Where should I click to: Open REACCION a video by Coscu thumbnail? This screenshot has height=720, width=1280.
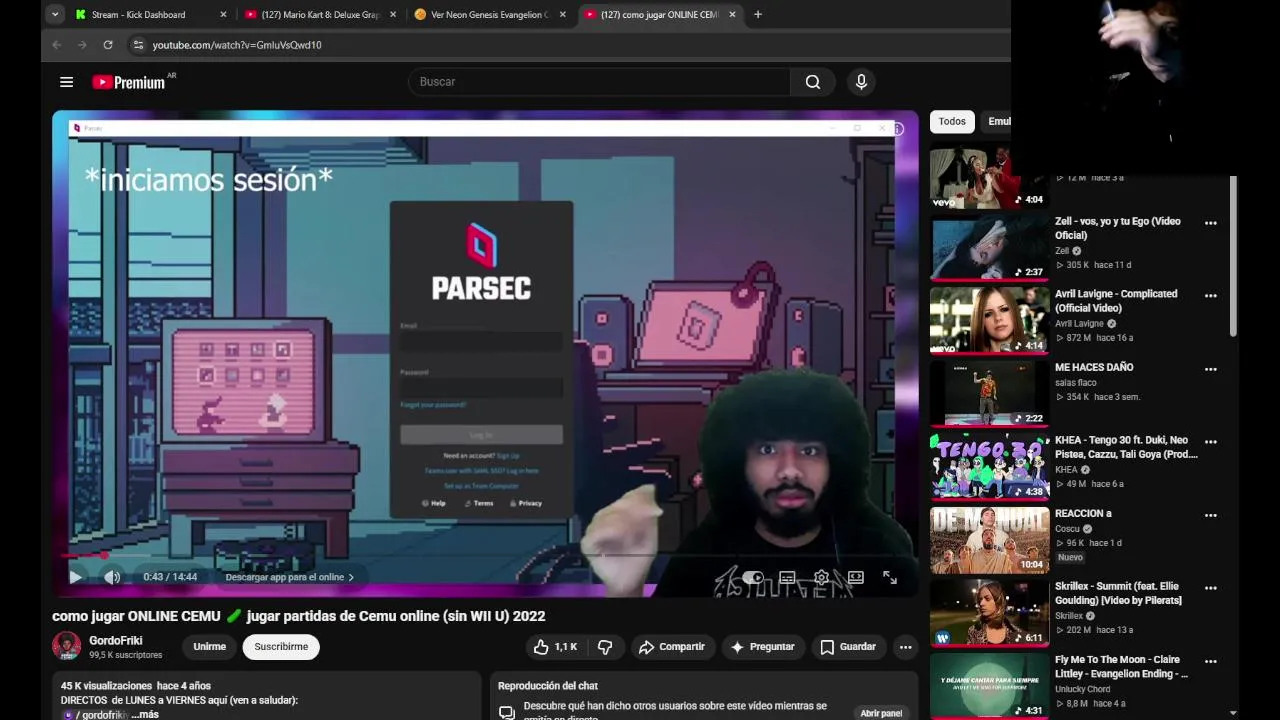point(989,540)
